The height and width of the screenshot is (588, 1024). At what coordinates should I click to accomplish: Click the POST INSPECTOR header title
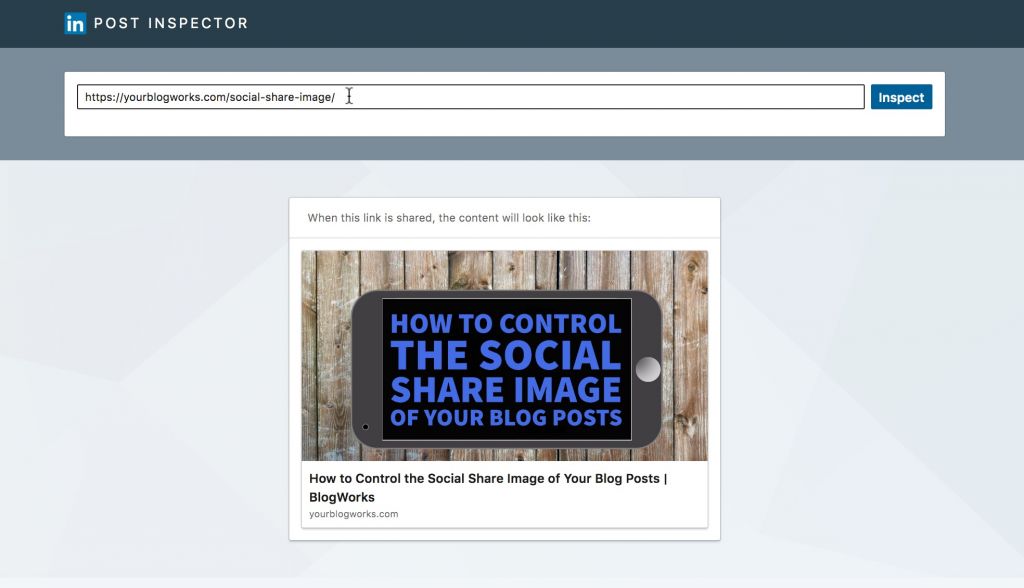171,23
